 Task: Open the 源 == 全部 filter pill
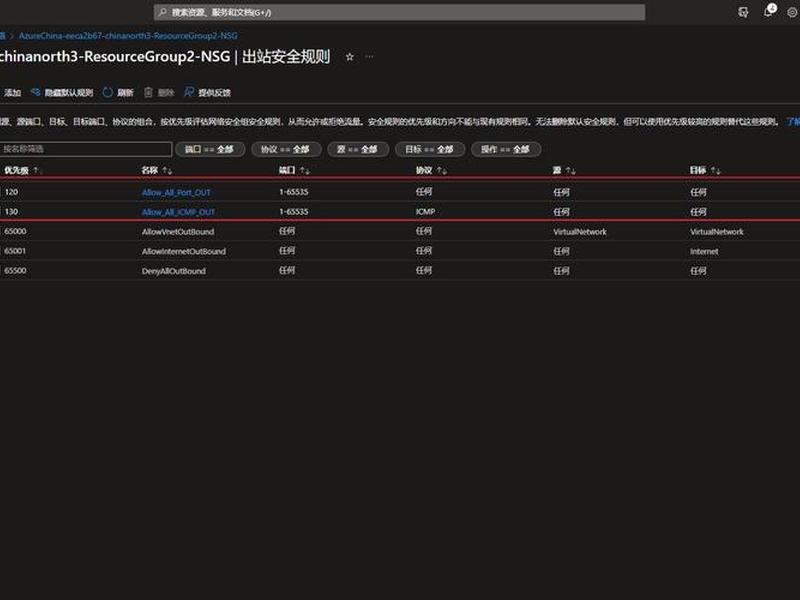coord(358,149)
